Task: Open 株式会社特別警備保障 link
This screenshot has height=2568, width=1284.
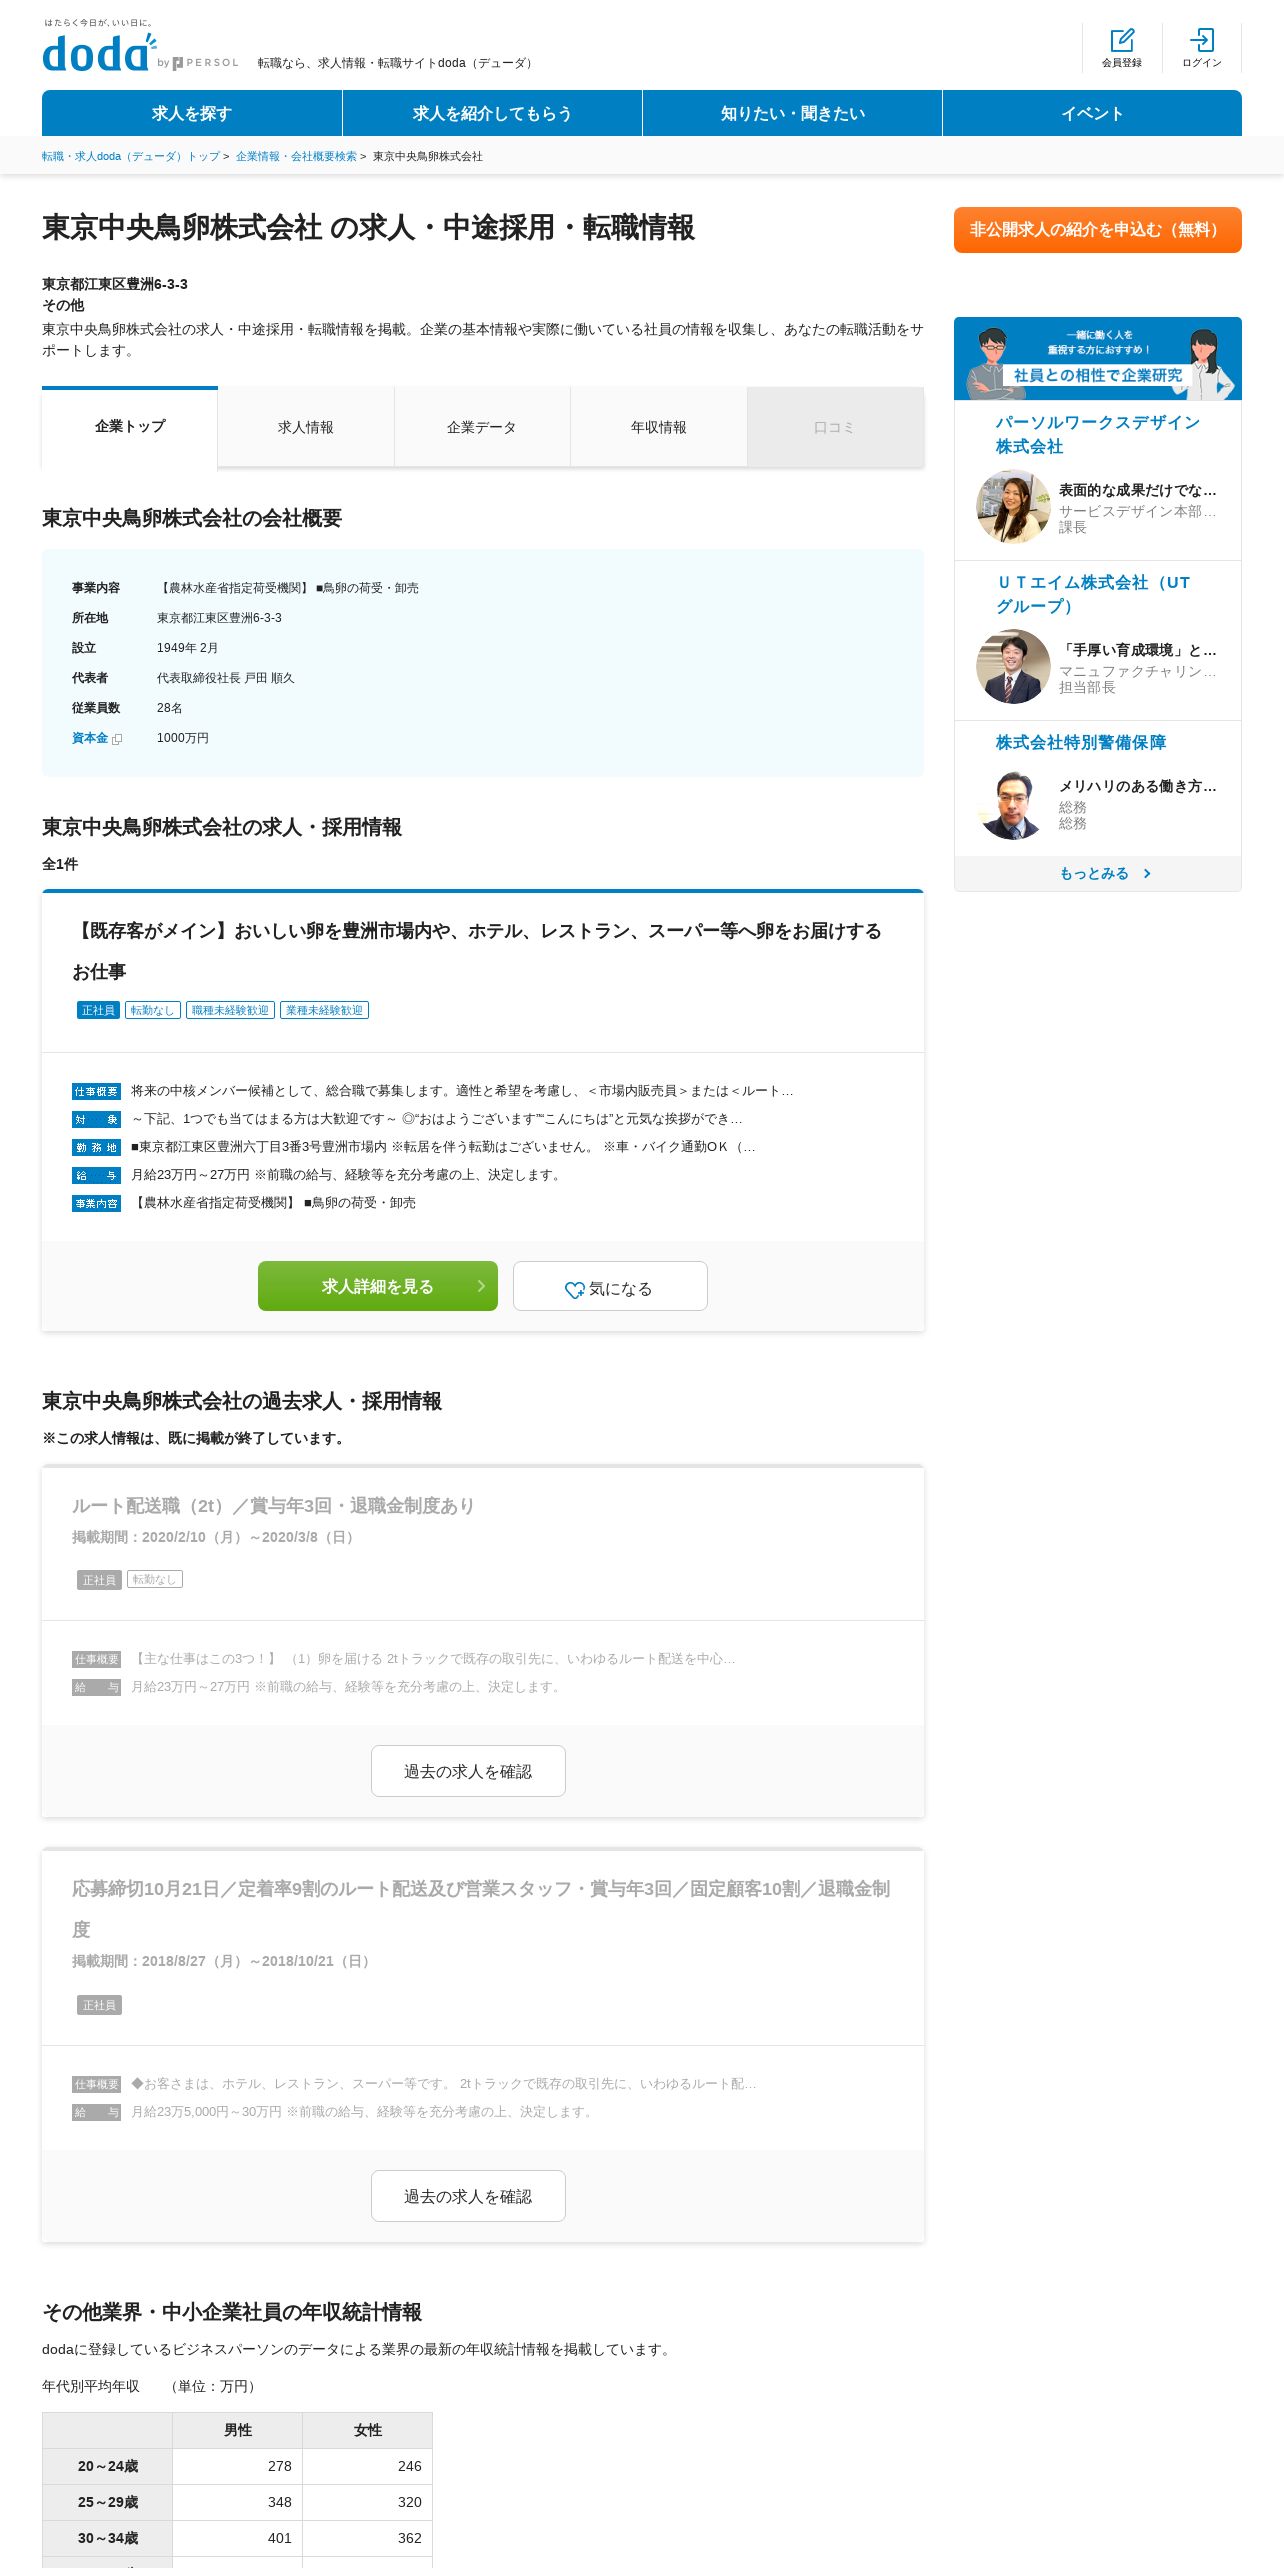Action: click(x=1081, y=742)
